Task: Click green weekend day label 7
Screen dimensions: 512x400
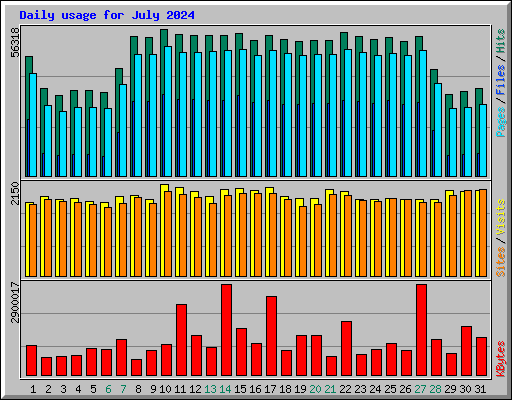Action: pos(123,389)
